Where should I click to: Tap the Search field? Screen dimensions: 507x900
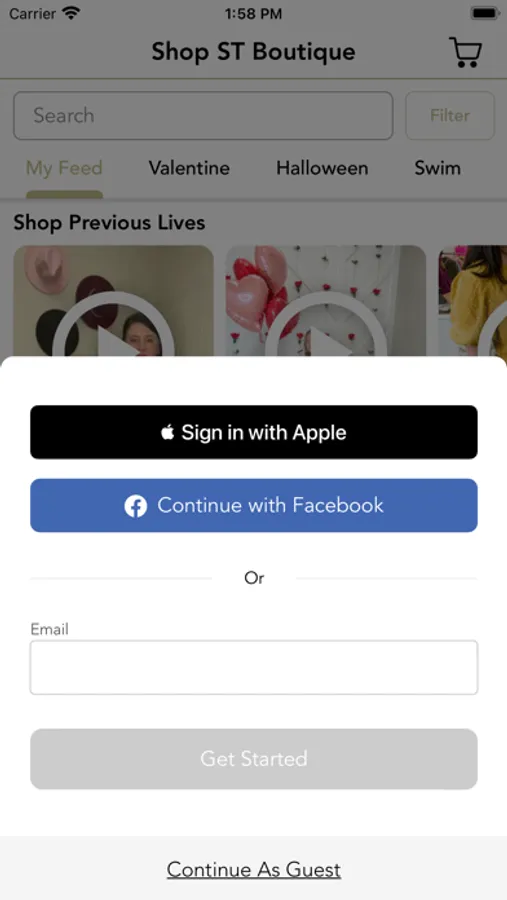(203, 115)
